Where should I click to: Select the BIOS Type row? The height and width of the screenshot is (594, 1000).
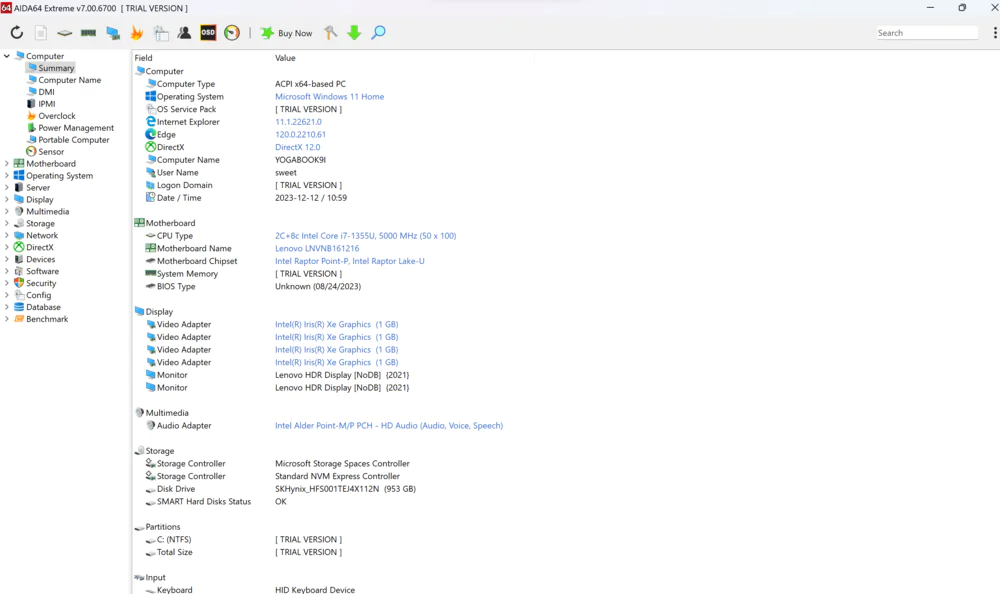click(x=334, y=286)
